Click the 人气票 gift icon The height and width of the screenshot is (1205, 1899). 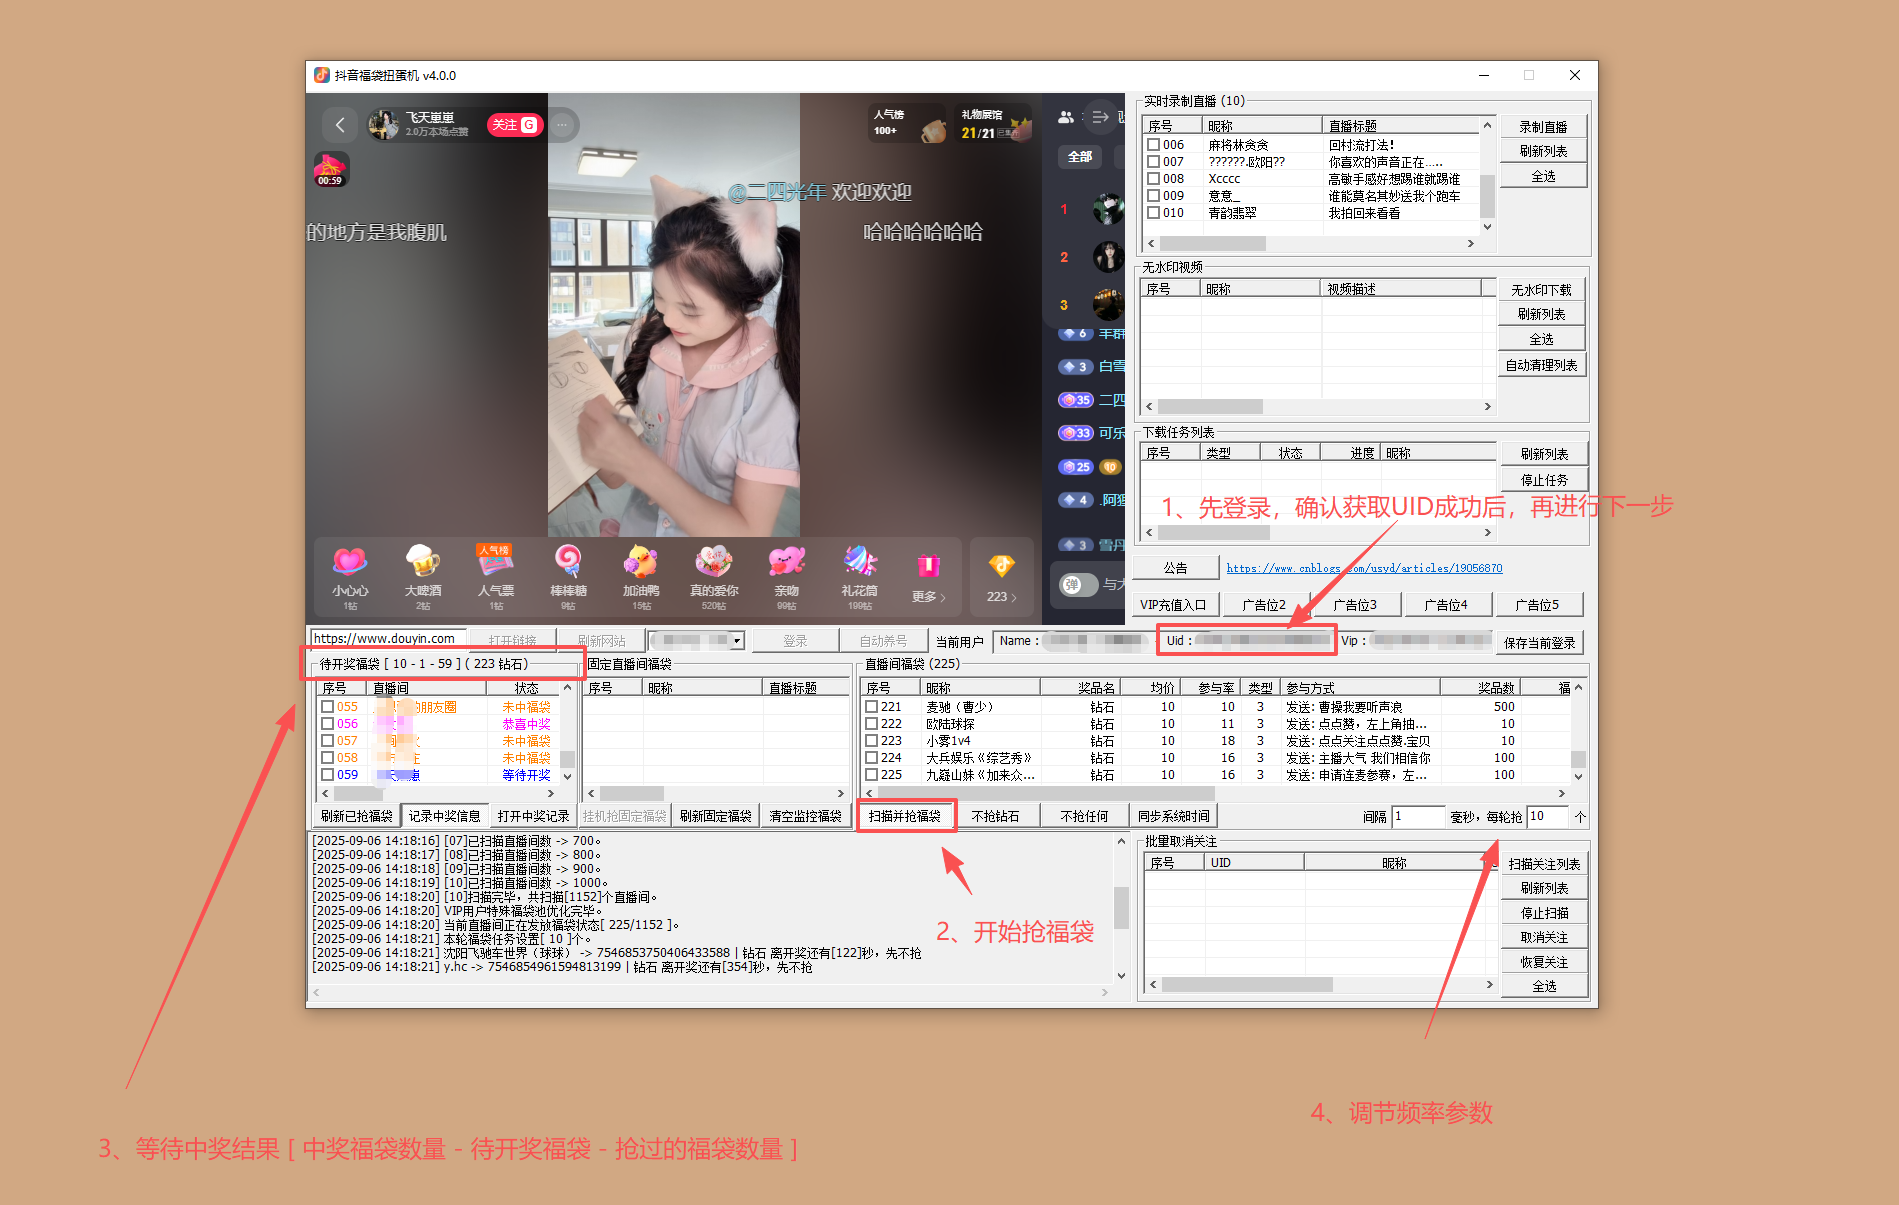tap(495, 570)
